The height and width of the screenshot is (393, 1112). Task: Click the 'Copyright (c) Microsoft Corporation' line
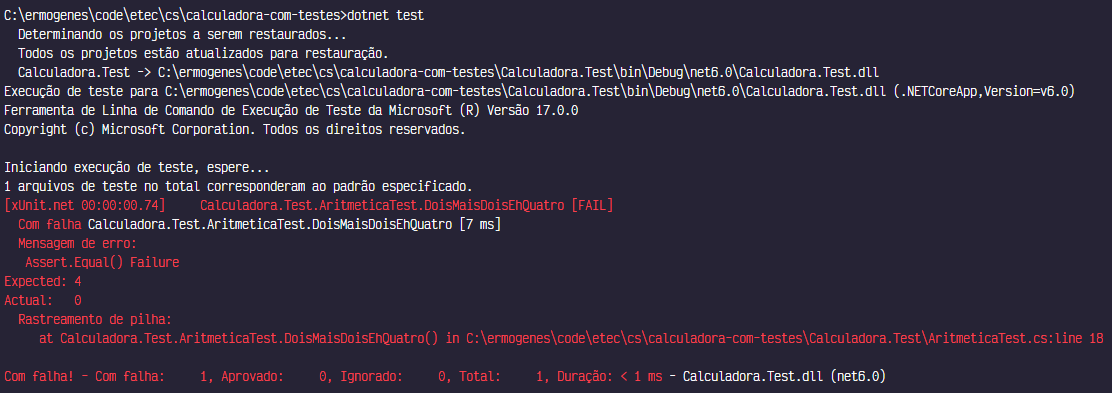tap(235, 130)
